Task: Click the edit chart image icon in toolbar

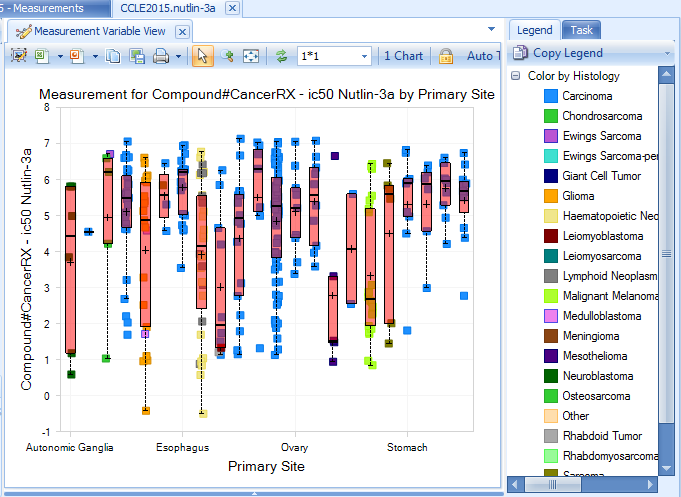Action: coord(19,56)
